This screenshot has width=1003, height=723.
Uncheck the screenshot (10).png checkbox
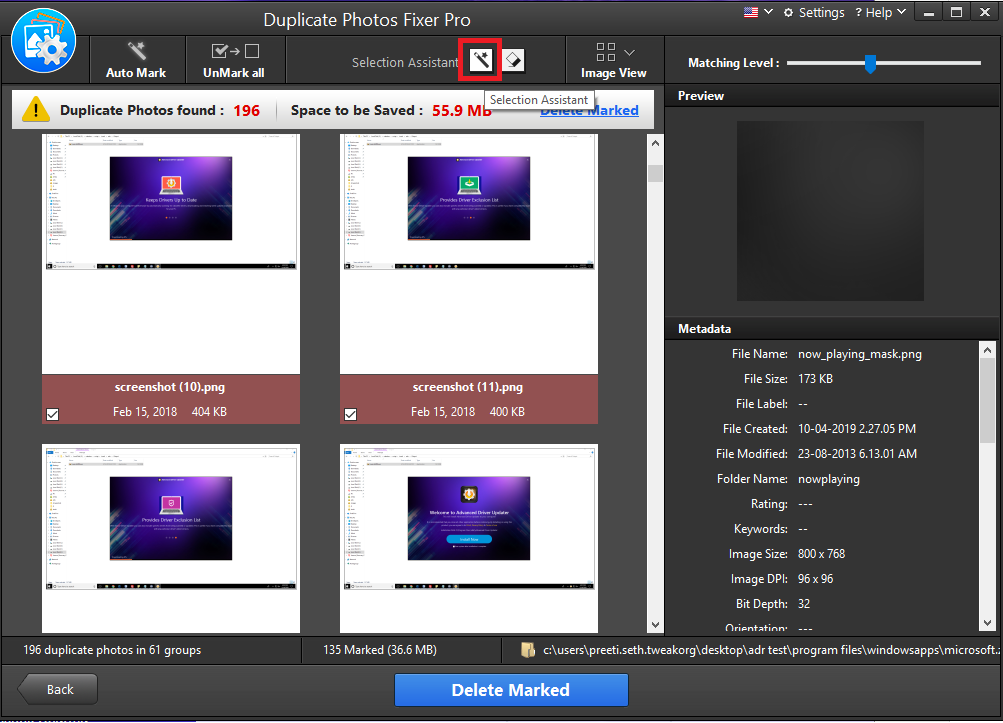tap(52, 414)
